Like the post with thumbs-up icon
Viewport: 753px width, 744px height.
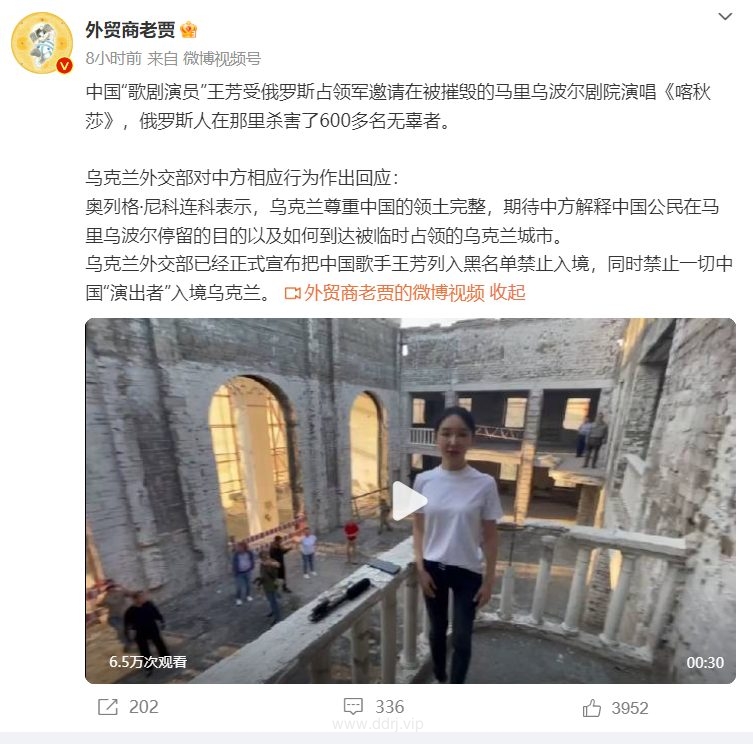592,708
